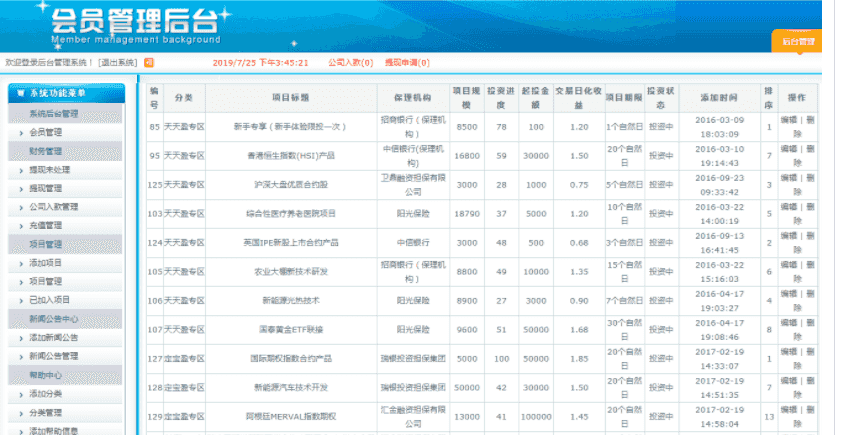Click project title 新能源汽车技术开发
The image size is (842, 435).
[x=291, y=388]
